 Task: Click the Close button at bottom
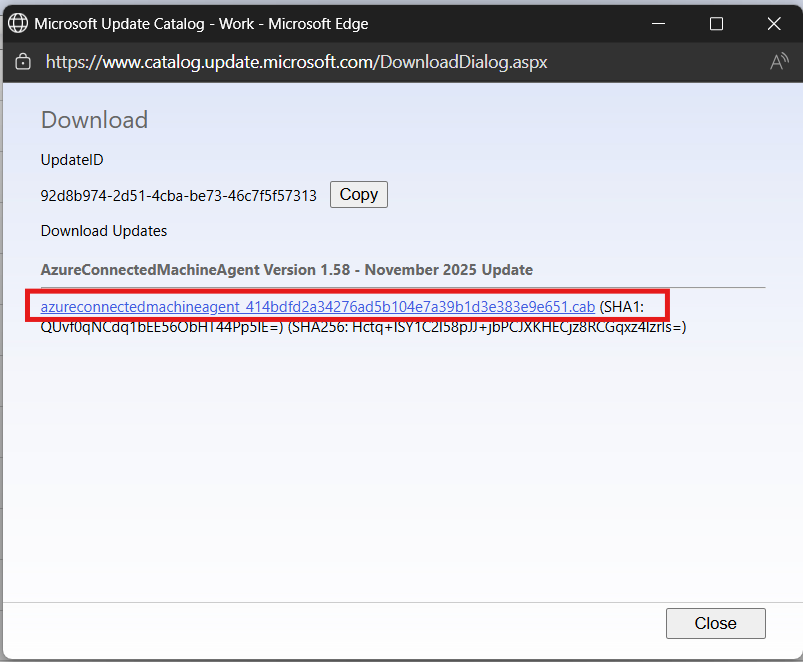(715, 623)
